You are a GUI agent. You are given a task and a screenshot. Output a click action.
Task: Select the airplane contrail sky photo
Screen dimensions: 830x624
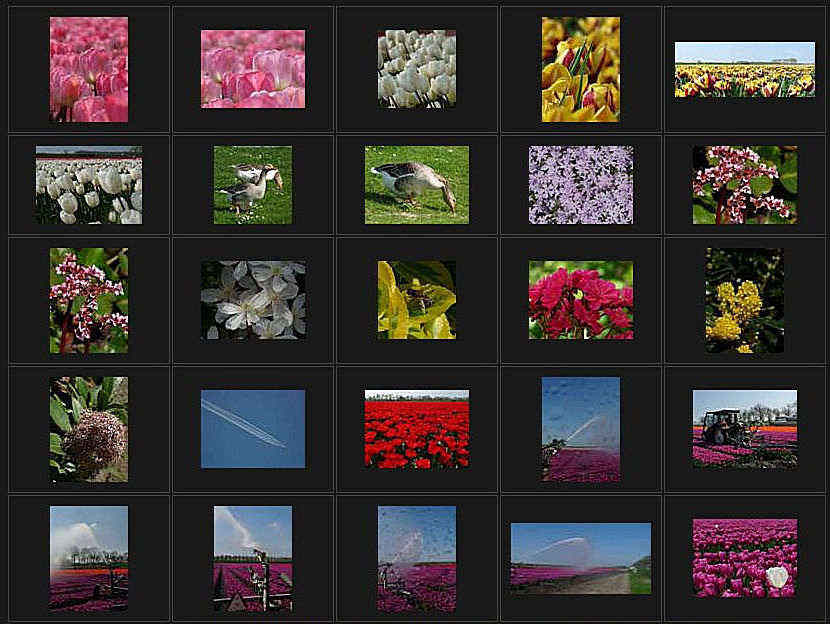pos(253,429)
